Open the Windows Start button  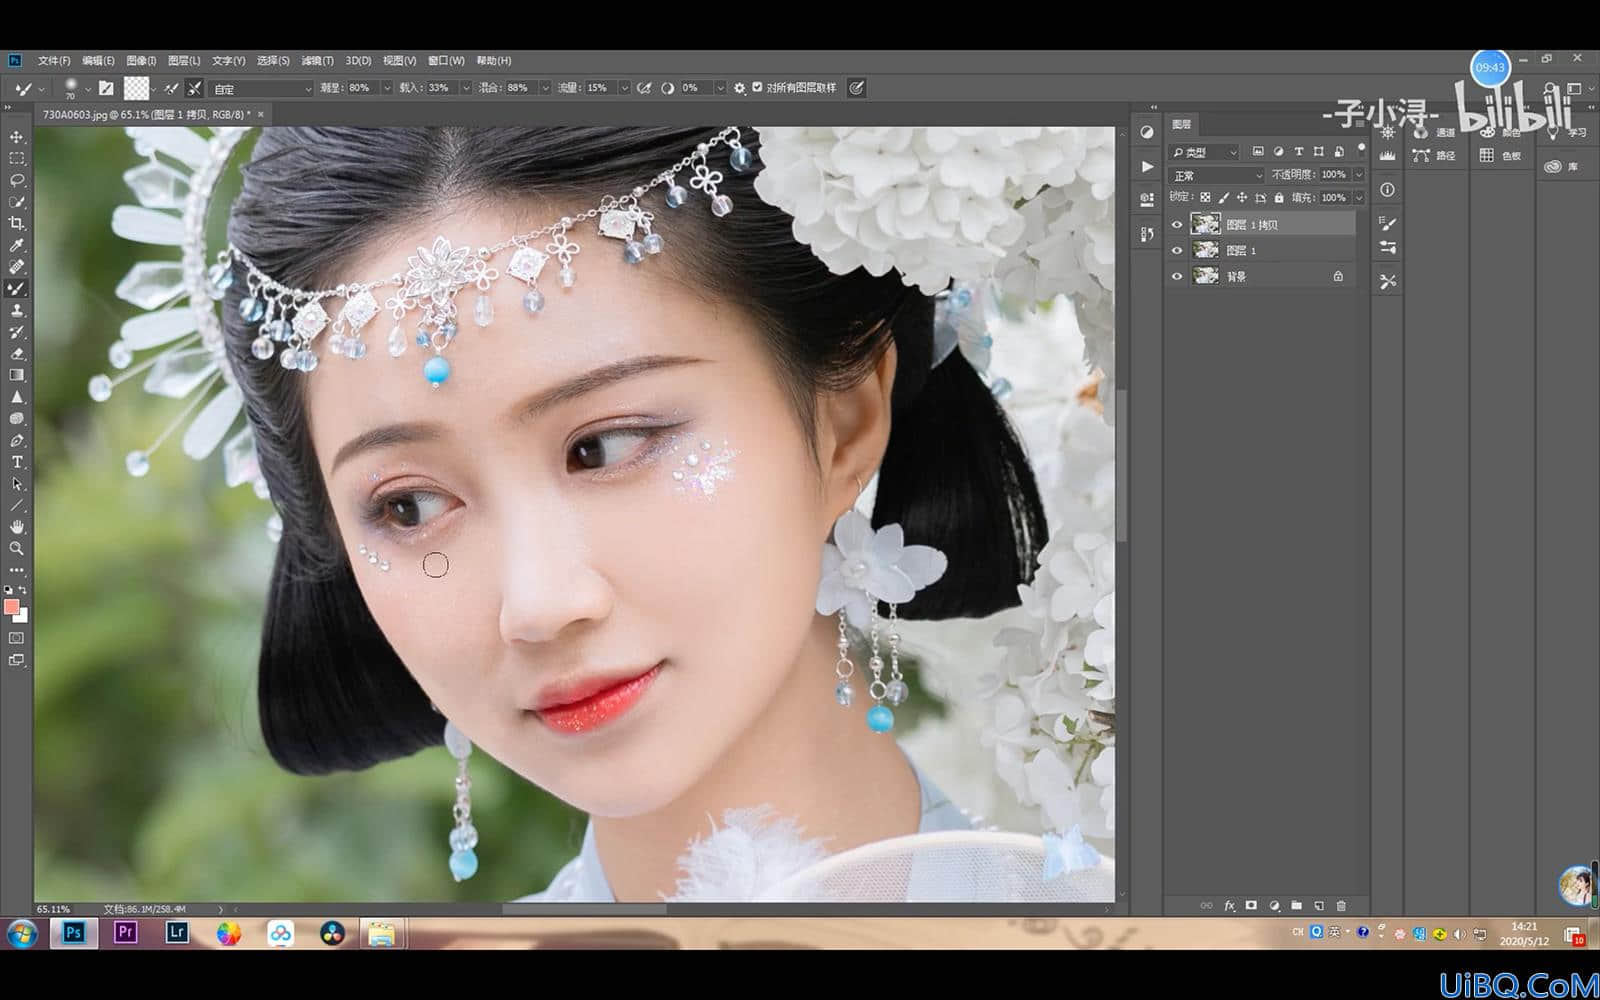21,934
